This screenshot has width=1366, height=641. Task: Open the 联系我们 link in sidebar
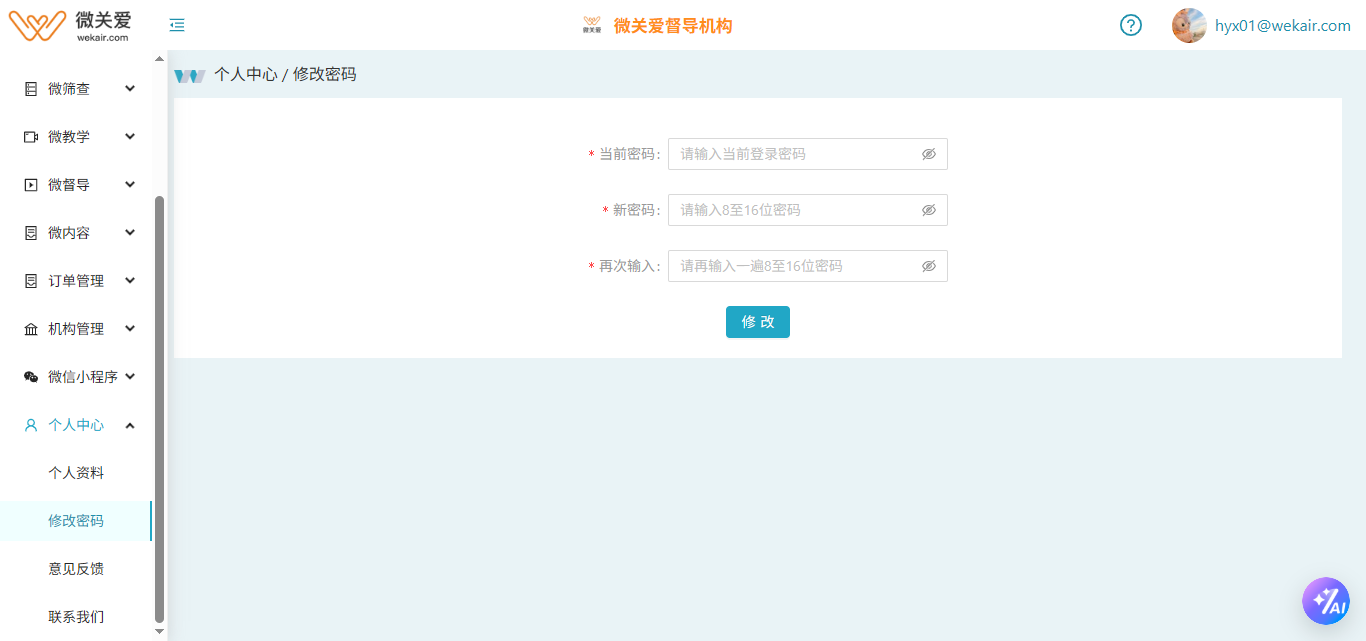[76, 617]
